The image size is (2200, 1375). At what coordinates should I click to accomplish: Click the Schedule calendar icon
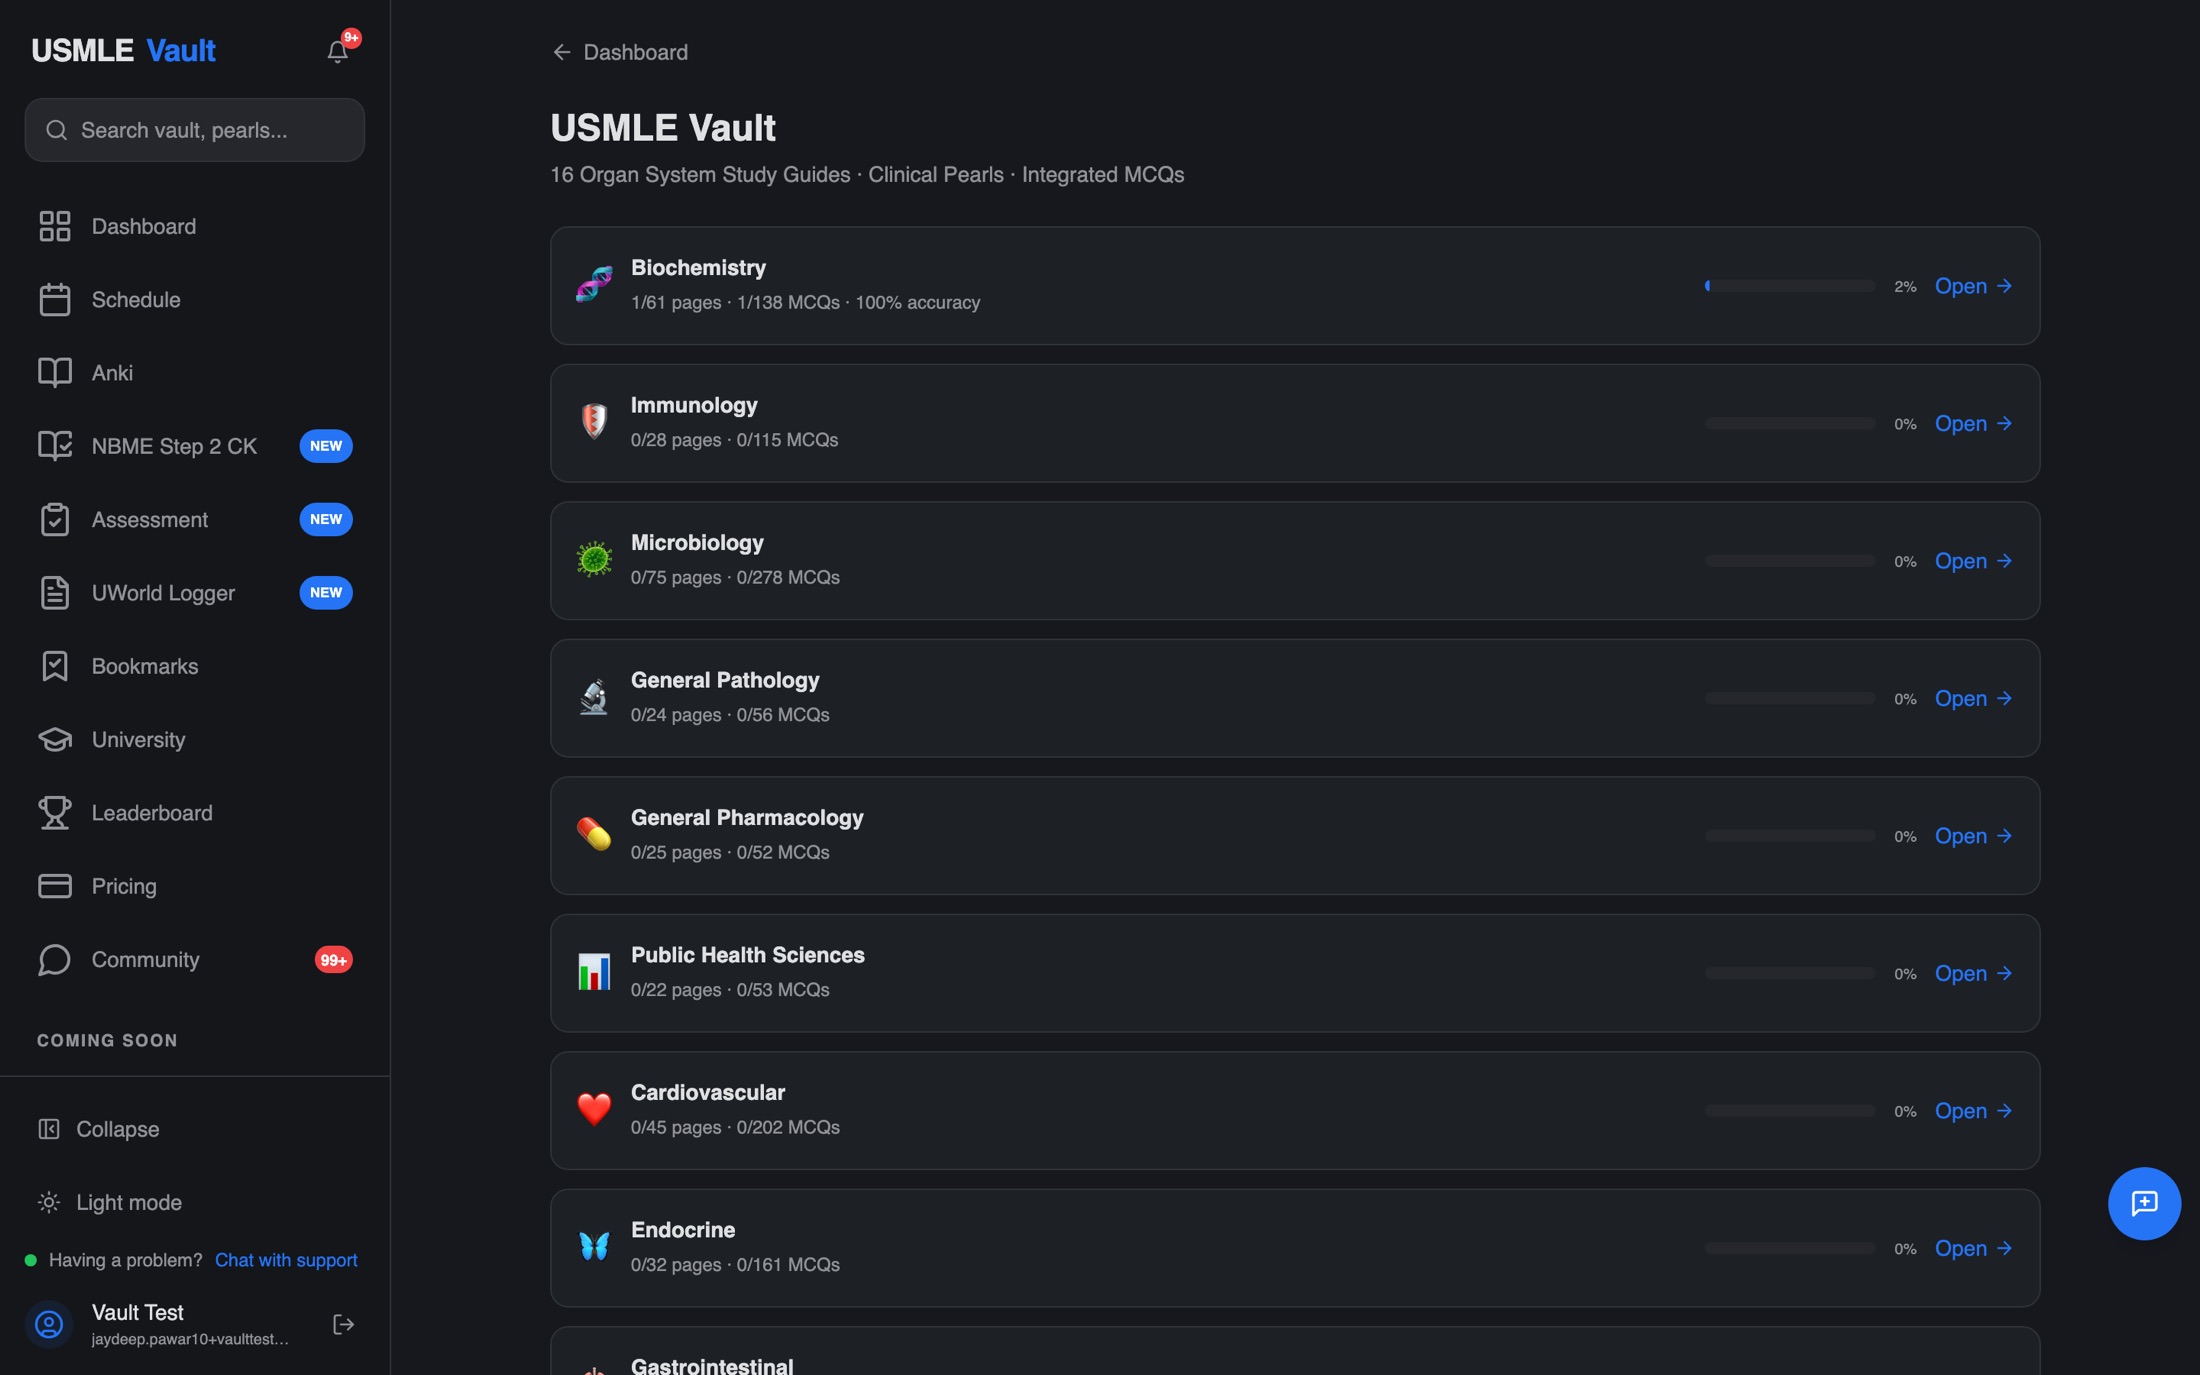pyautogui.click(x=55, y=300)
